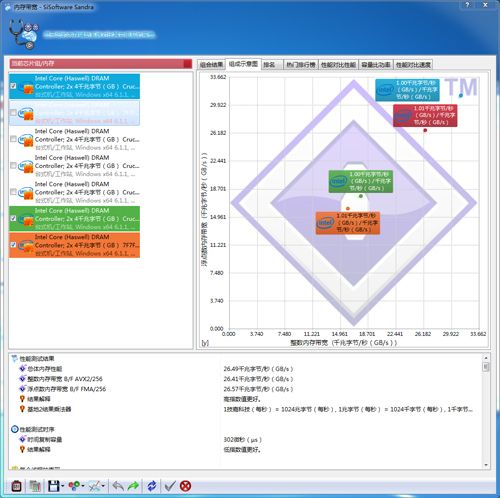Click the 26.41千兆字节/秒 value
The image size is (500, 498).
258,379
